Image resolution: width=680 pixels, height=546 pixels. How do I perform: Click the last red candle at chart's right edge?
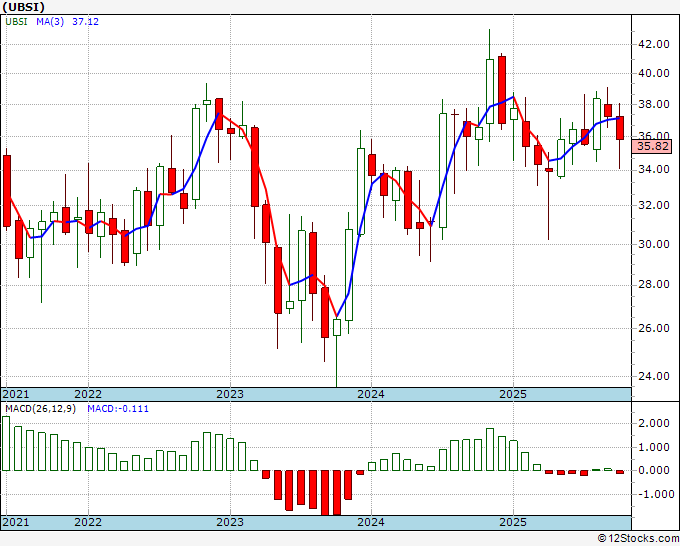[620, 128]
